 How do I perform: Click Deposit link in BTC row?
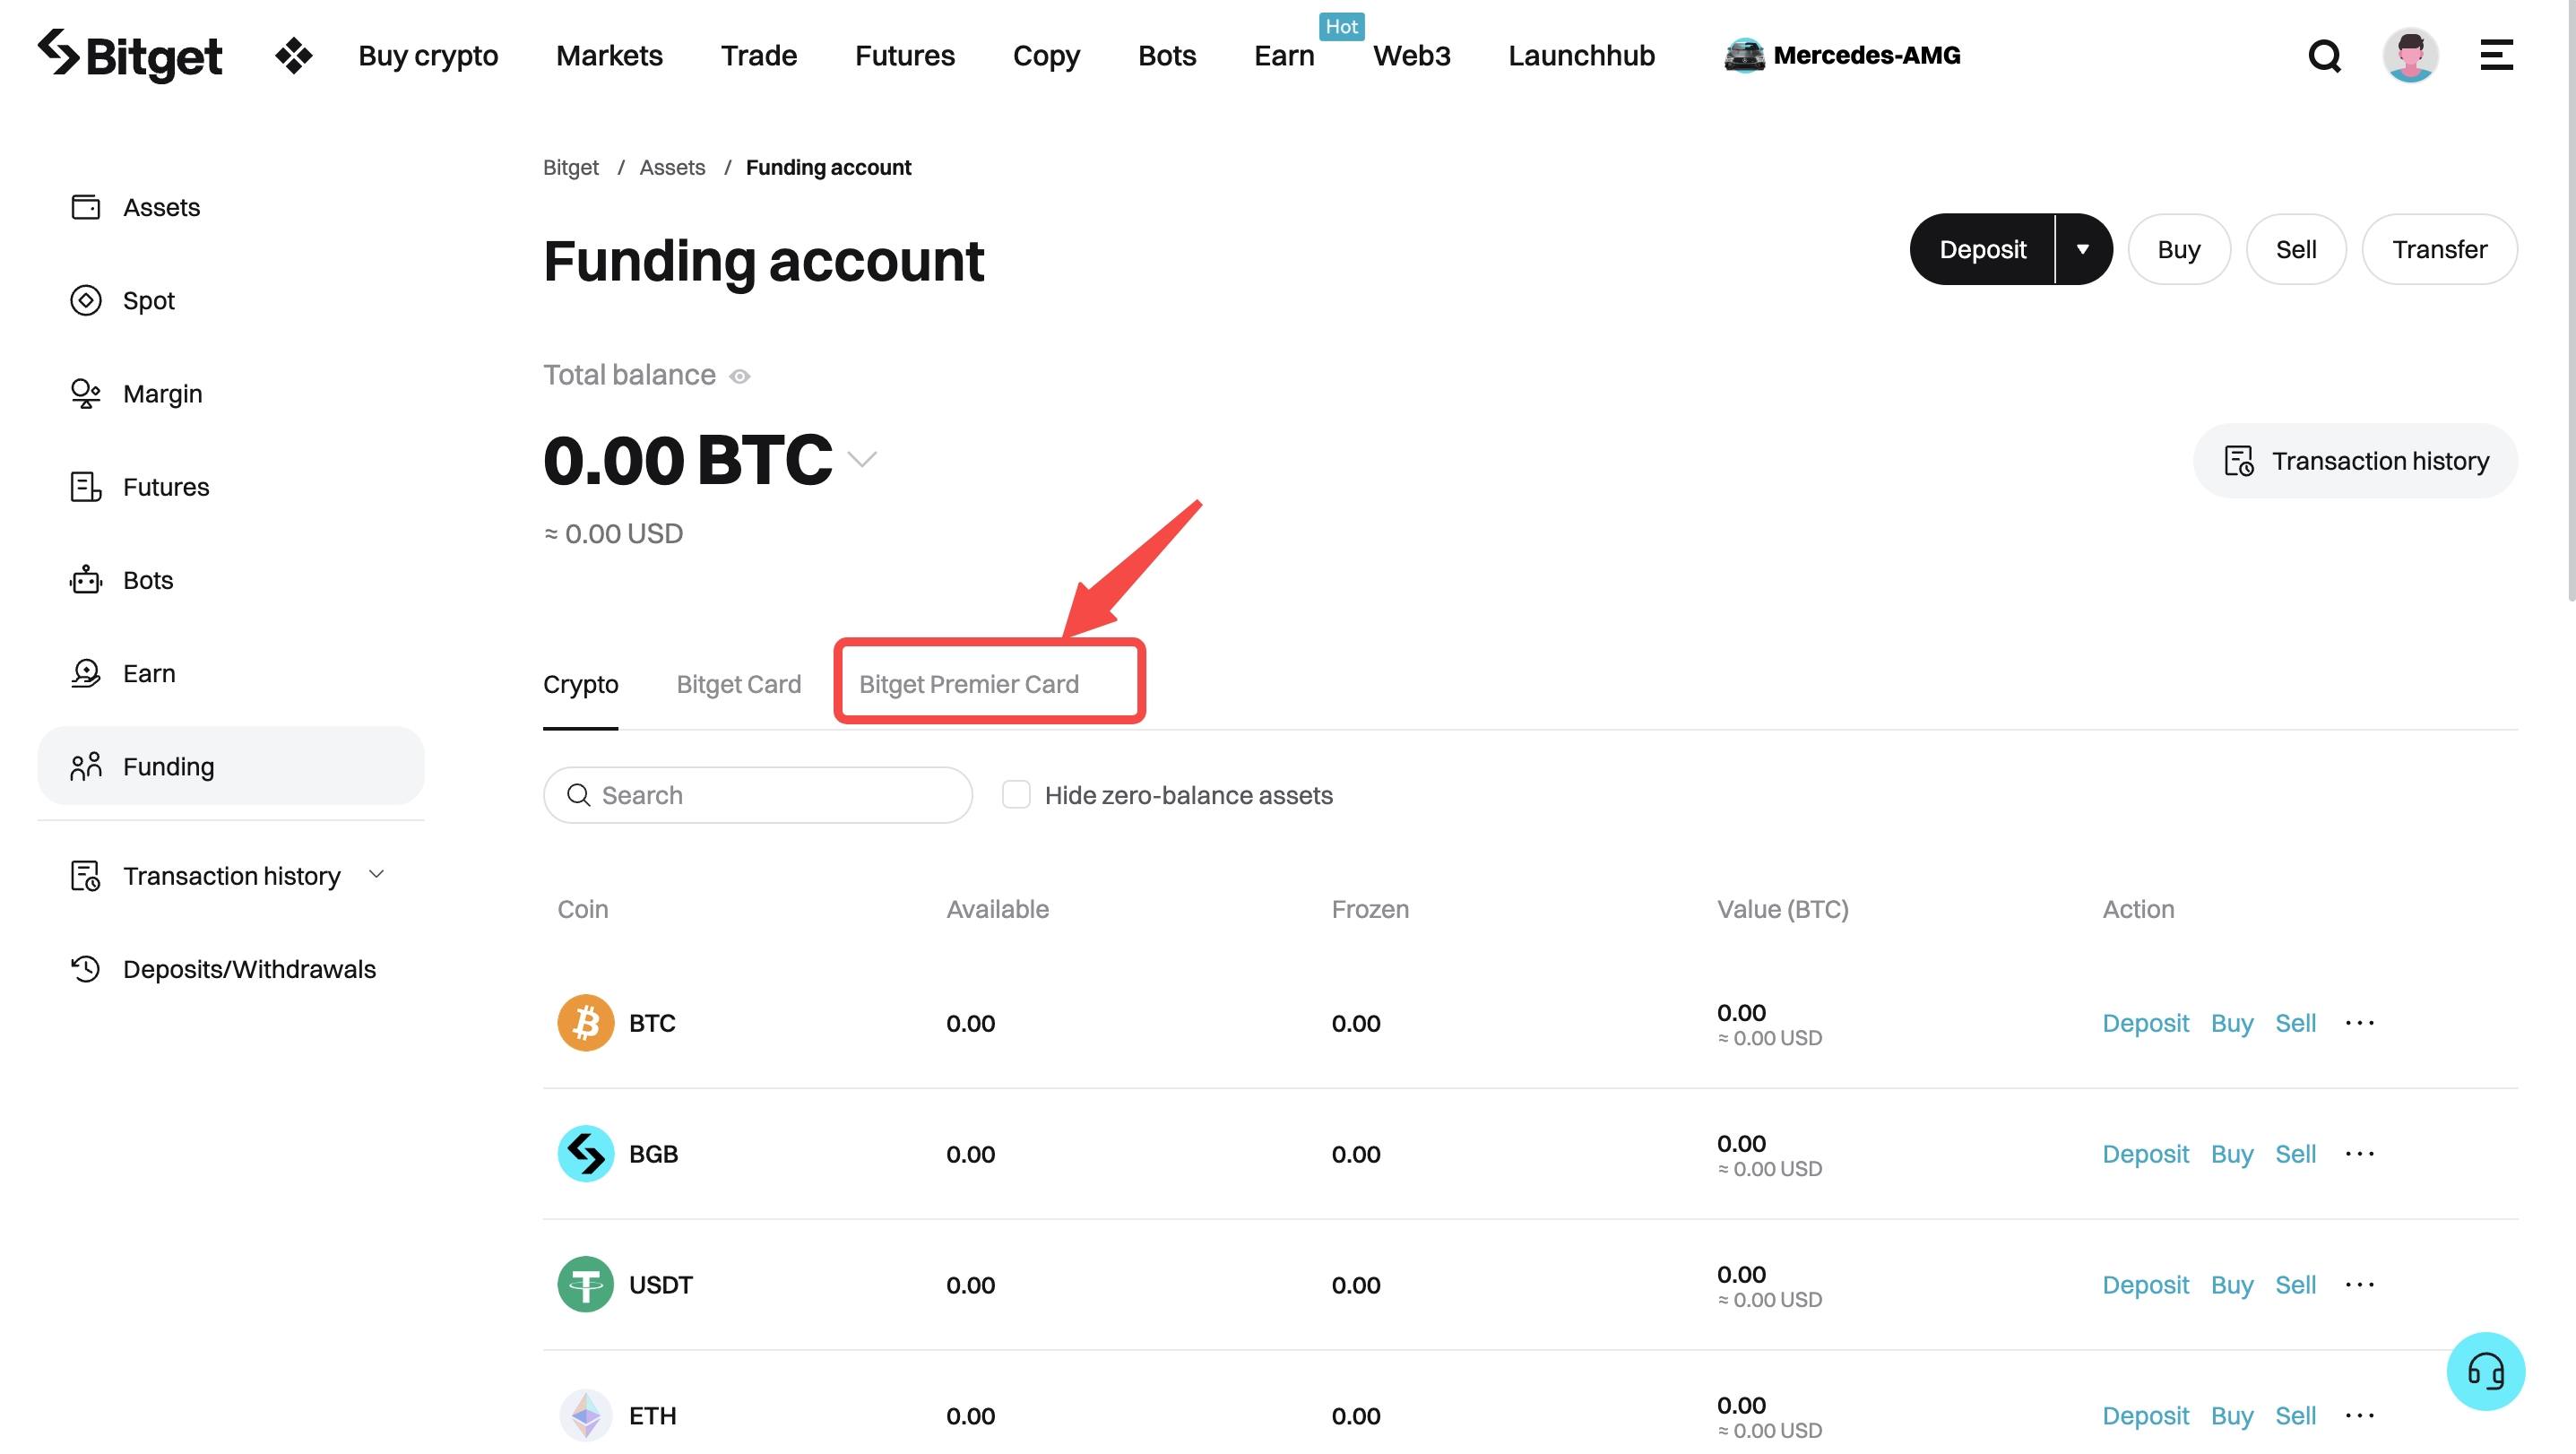coord(2145,1023)
